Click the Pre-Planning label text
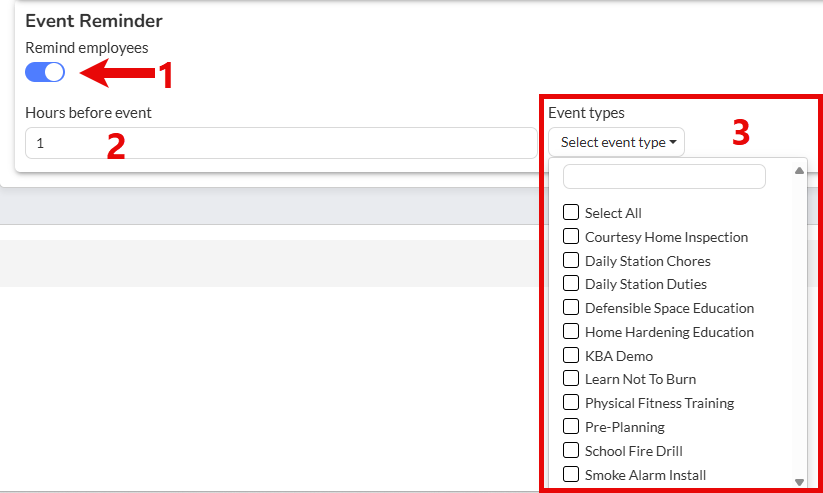 pyautogui.click(x=624, y=427)
